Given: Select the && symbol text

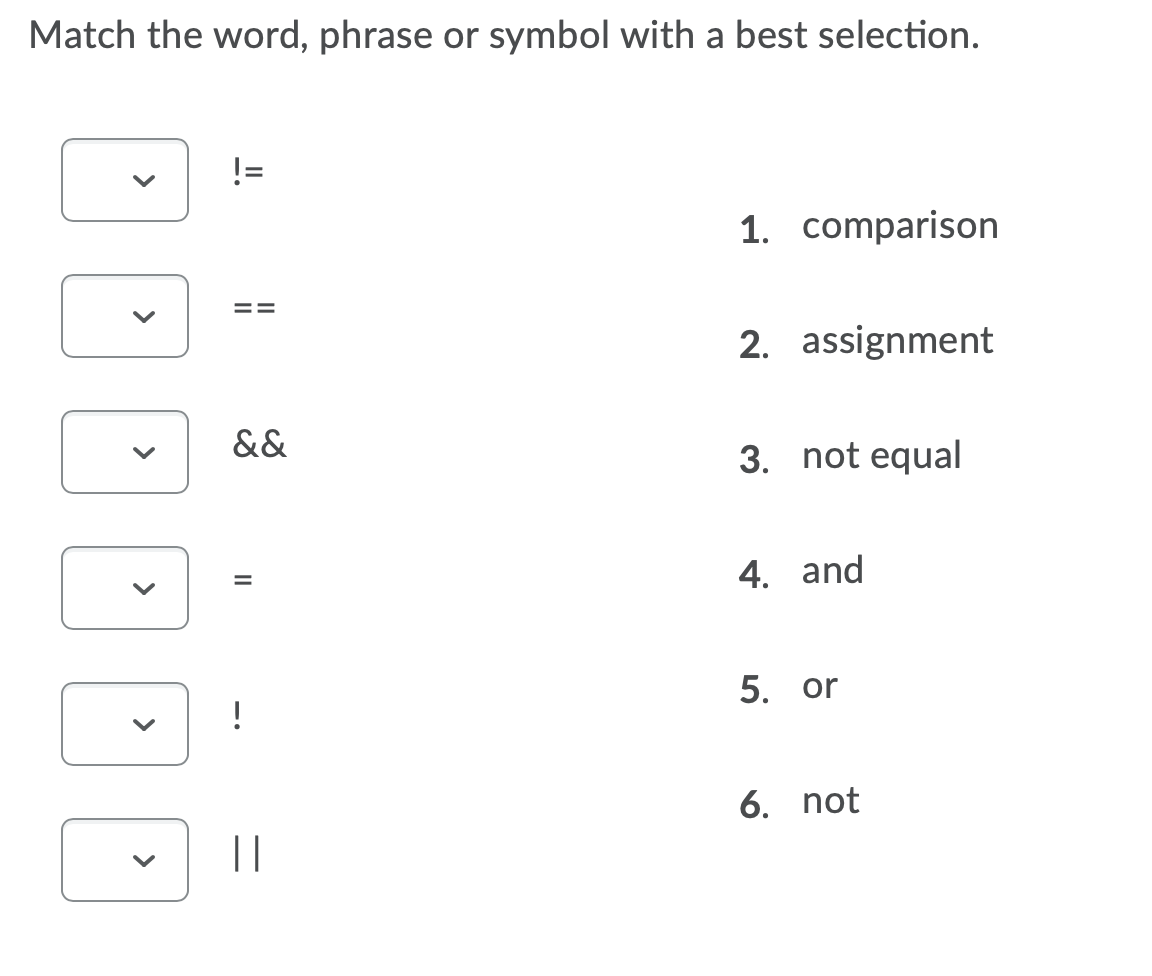Looking at the screenshot, I should tap(259, 445).
